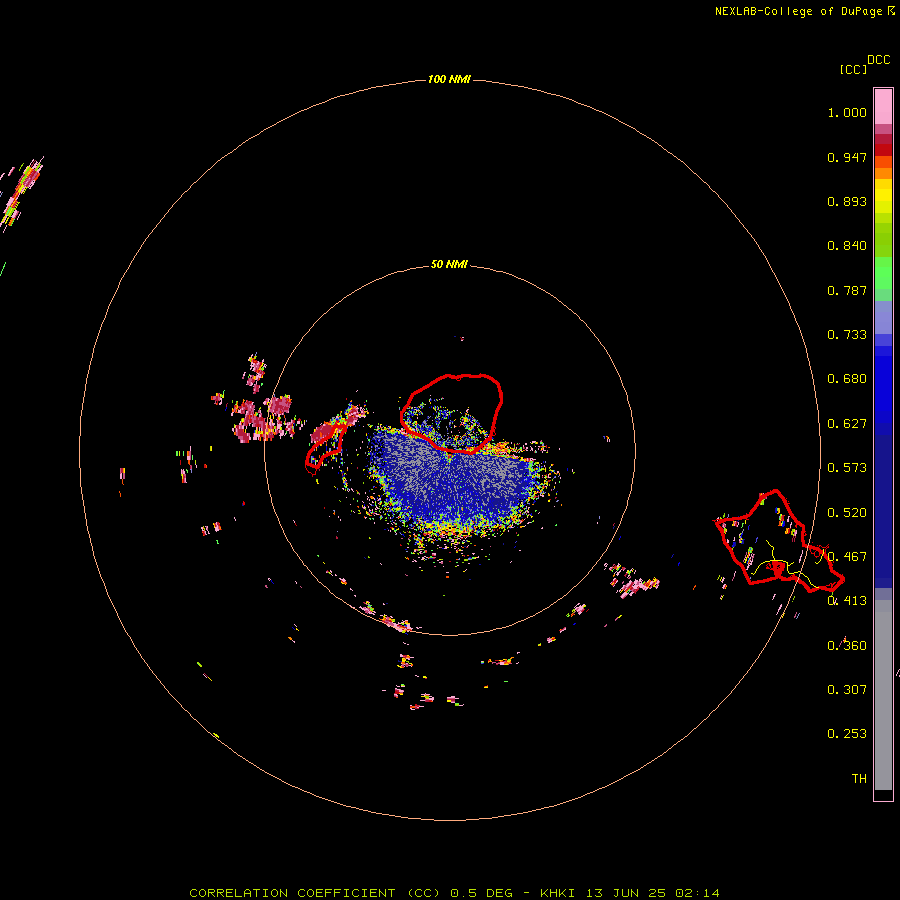This screenshot has height=900, width=900.
Task: Click the 0.253 scale value
Action: tap(847, 734)
